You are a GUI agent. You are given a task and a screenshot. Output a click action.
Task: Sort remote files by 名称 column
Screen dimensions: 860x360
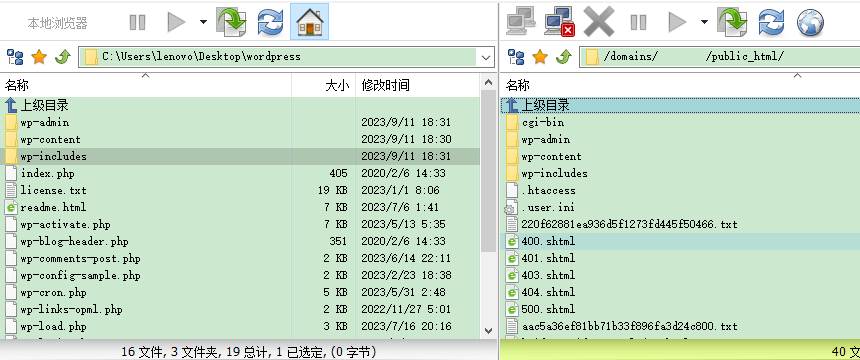coord(680,85)
